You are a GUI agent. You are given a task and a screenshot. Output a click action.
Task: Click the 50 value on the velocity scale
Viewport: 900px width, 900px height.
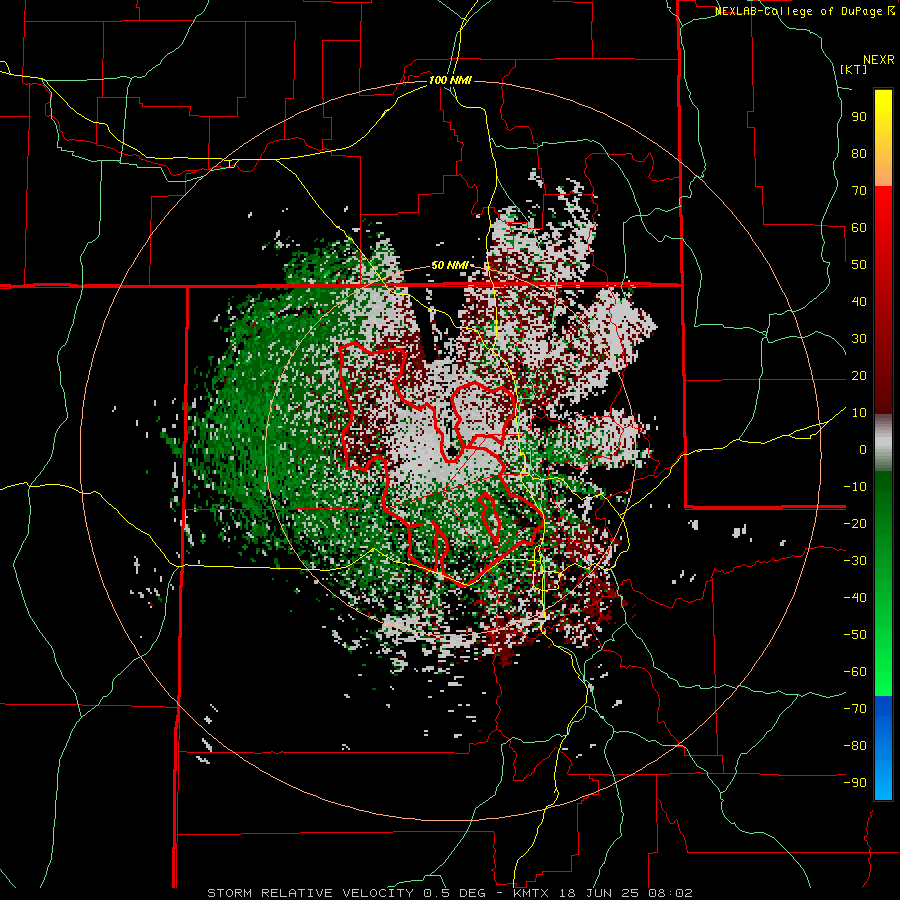click(x=859, y=265)
